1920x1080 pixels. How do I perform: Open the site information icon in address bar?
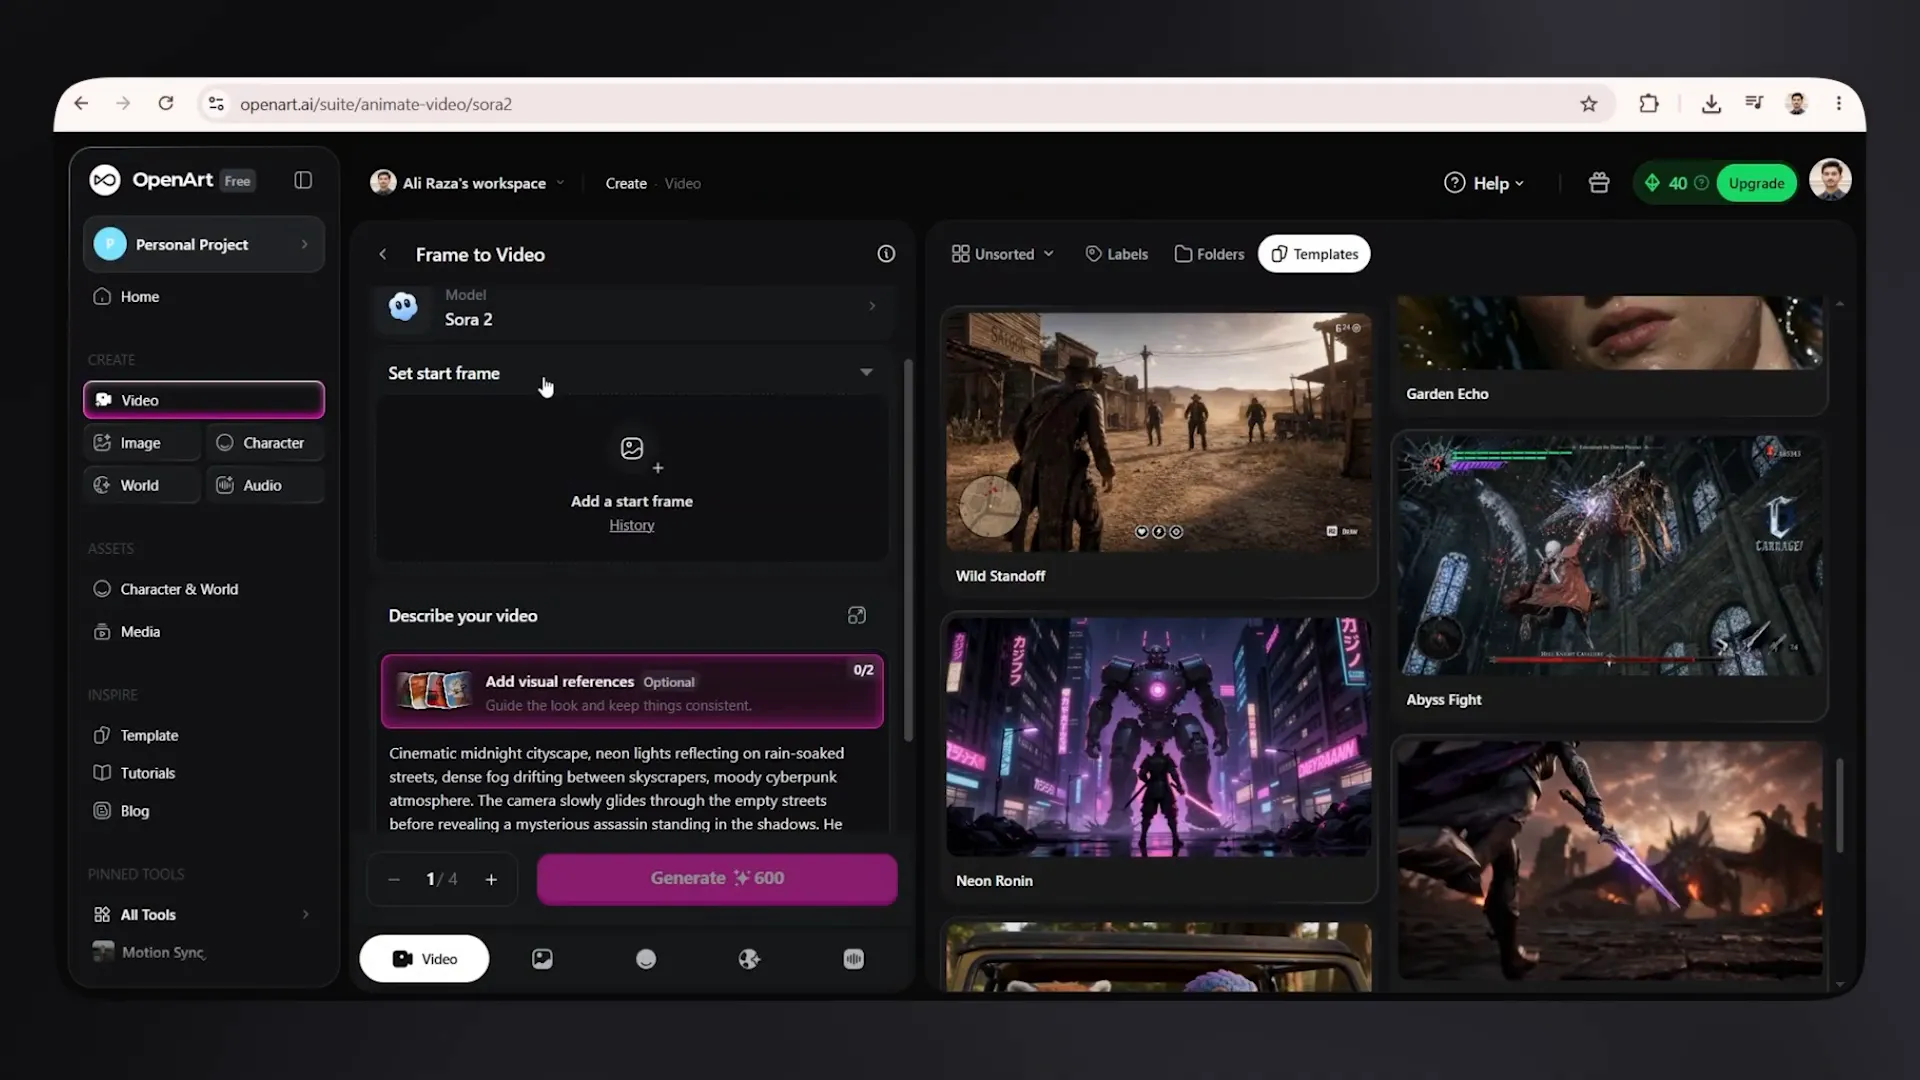coord(216,104)
